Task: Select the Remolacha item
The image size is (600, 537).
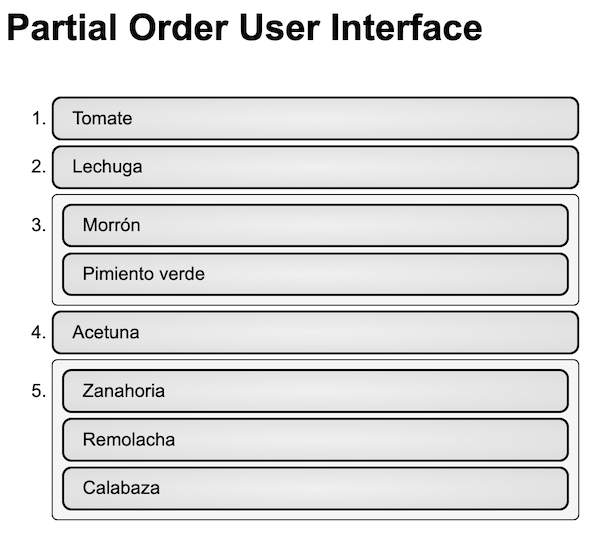Action: point(315,439)
